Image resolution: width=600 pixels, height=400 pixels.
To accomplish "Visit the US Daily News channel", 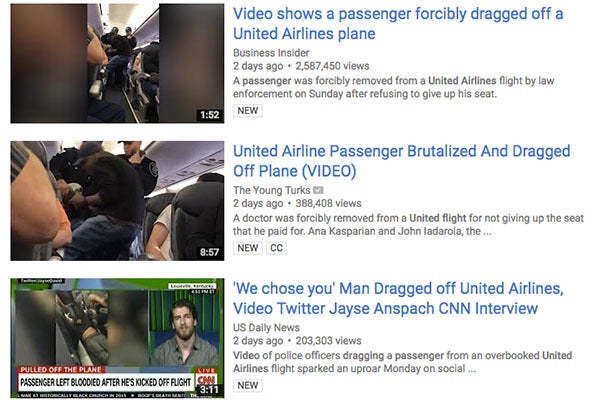I will point(266,328).
